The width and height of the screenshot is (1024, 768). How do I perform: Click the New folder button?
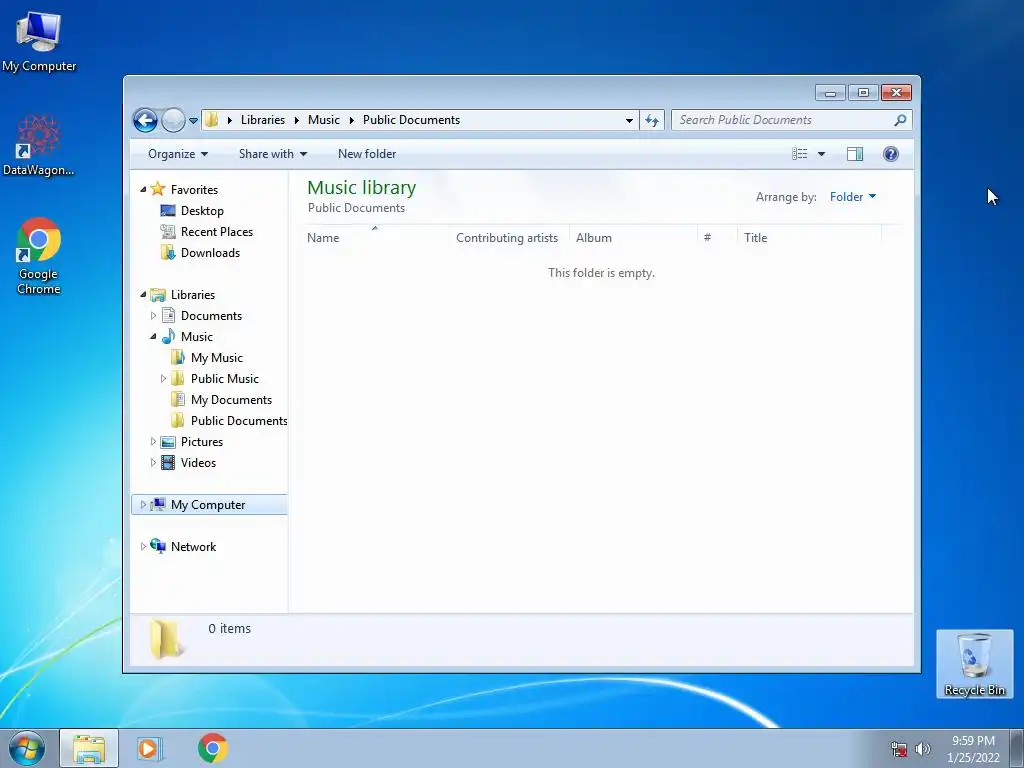coord(366,154)
